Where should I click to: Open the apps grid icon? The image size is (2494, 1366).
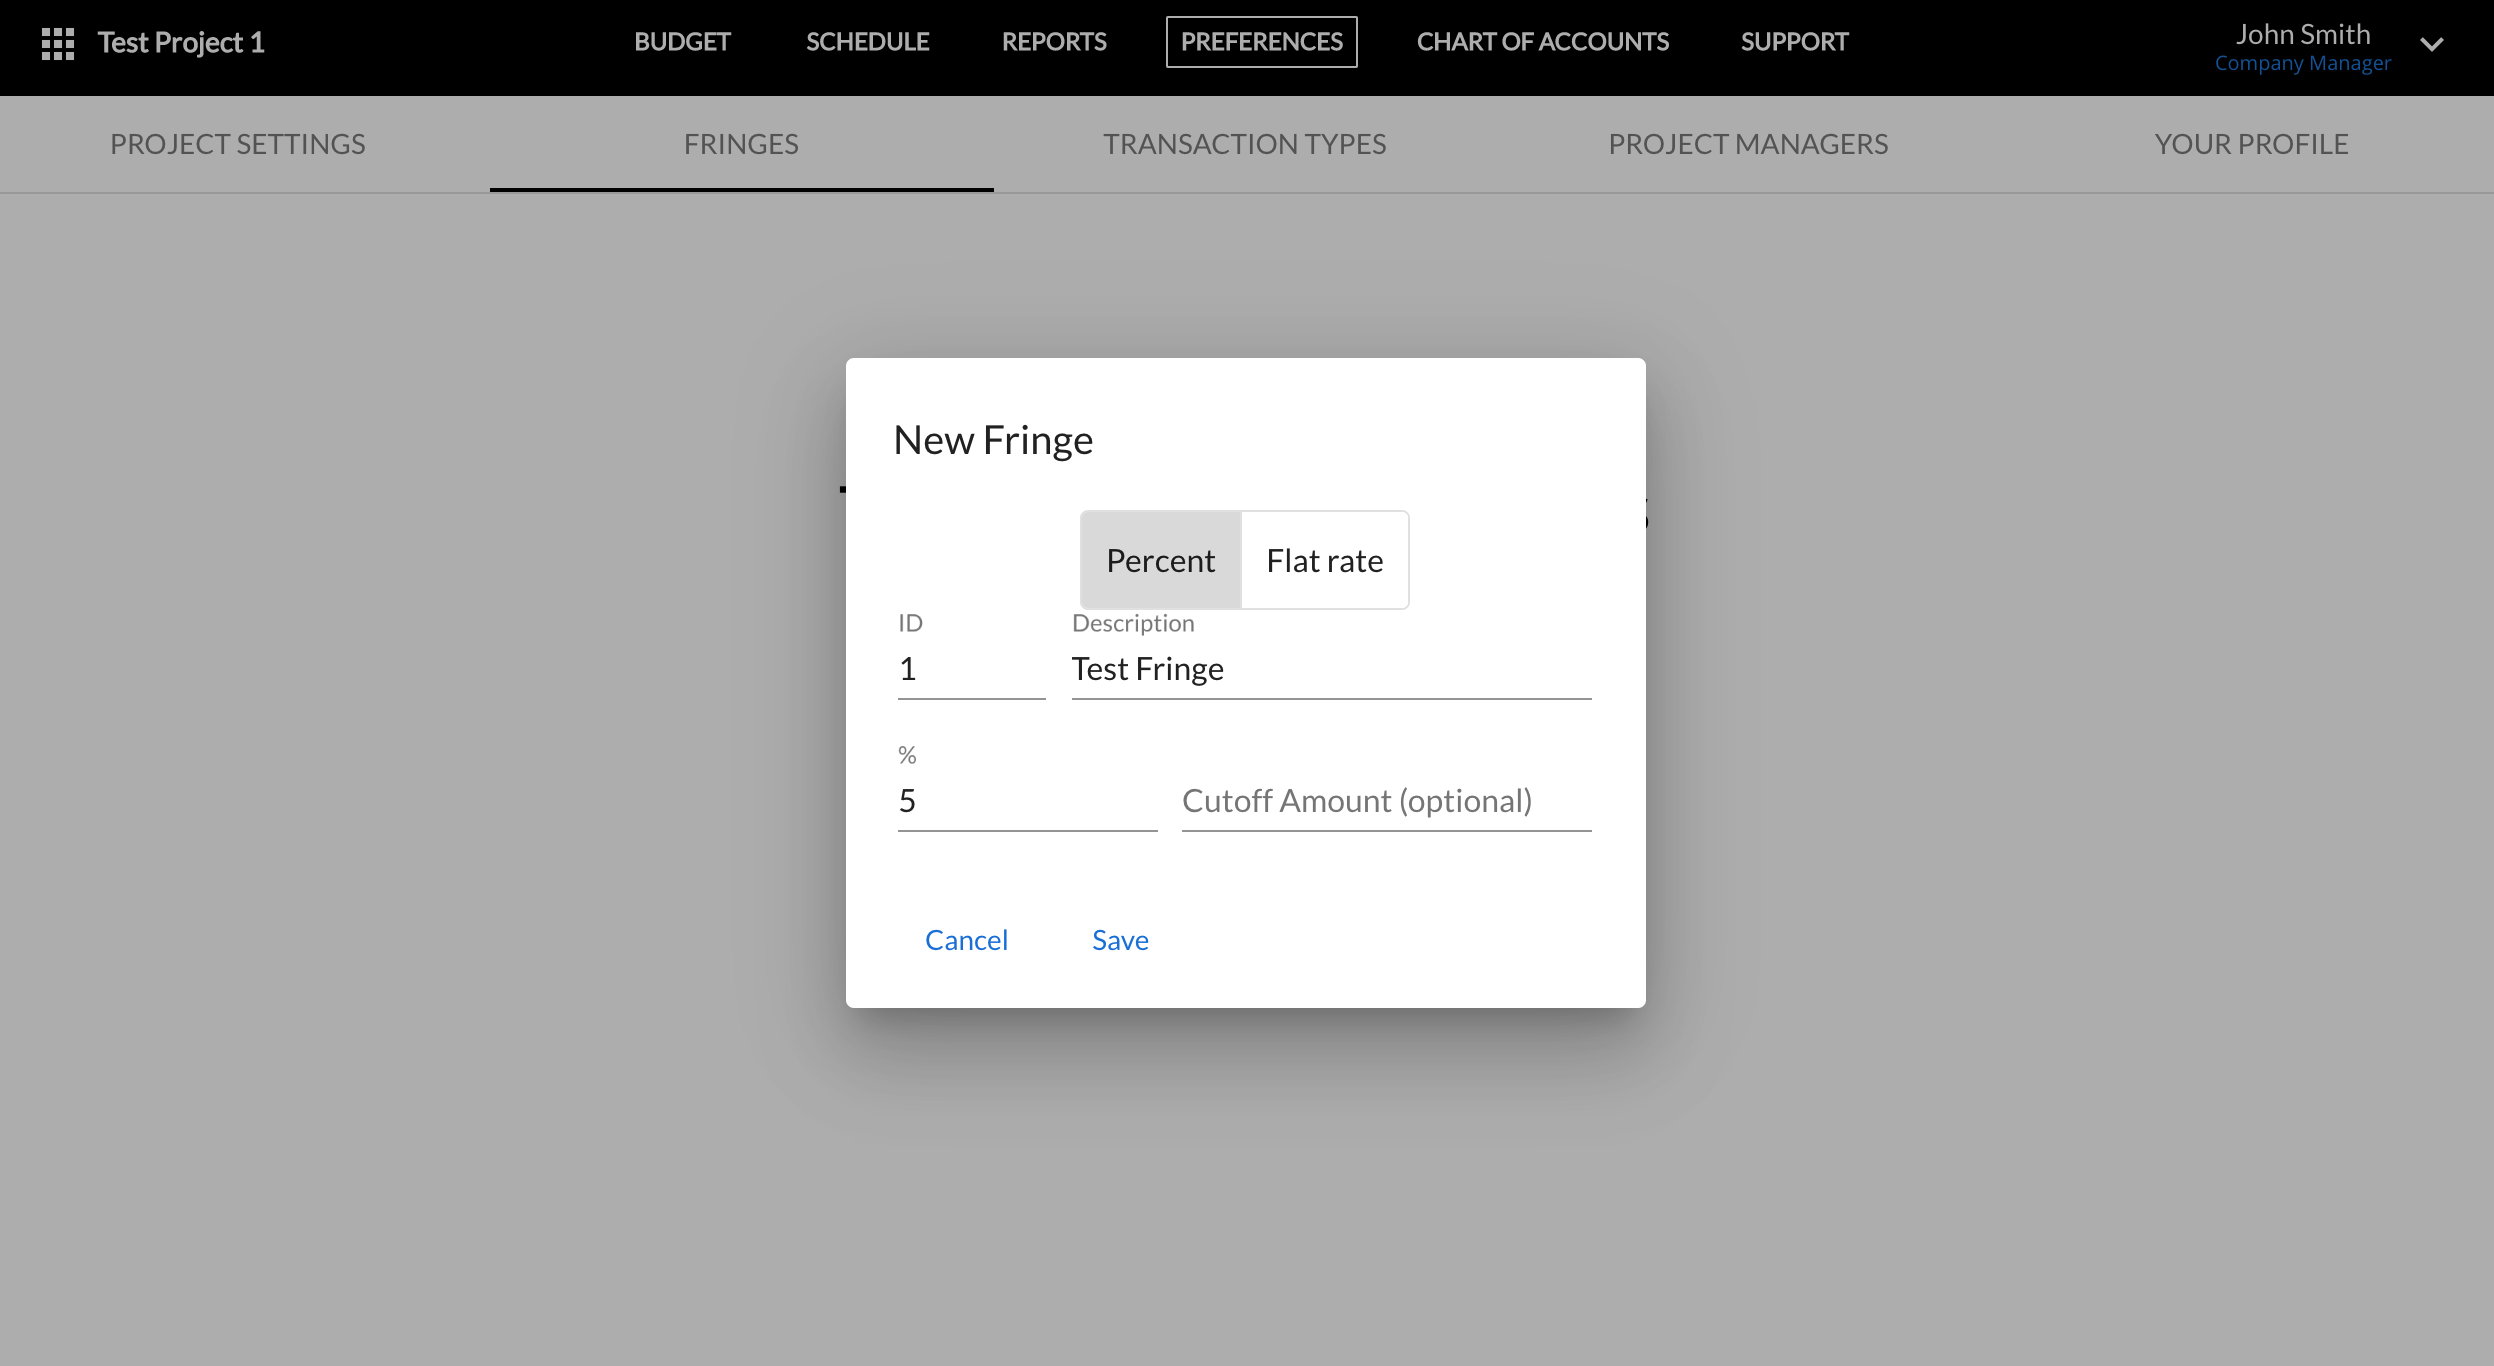[x=58, y=43]
